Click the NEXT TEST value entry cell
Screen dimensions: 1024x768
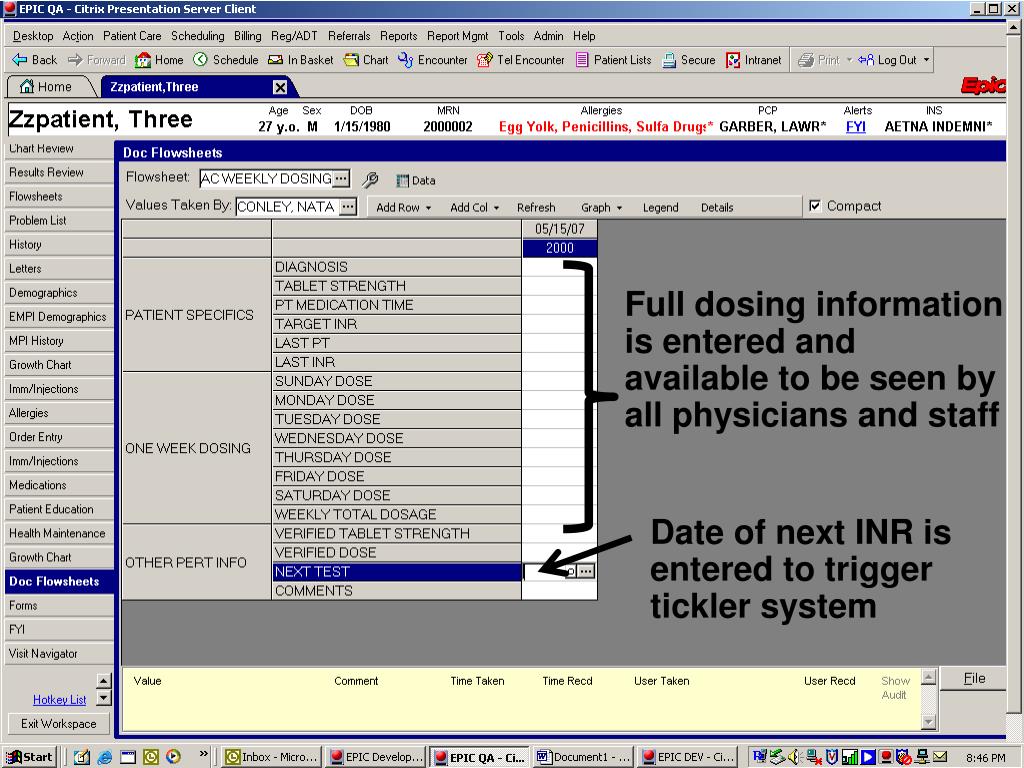click(550, 571)
